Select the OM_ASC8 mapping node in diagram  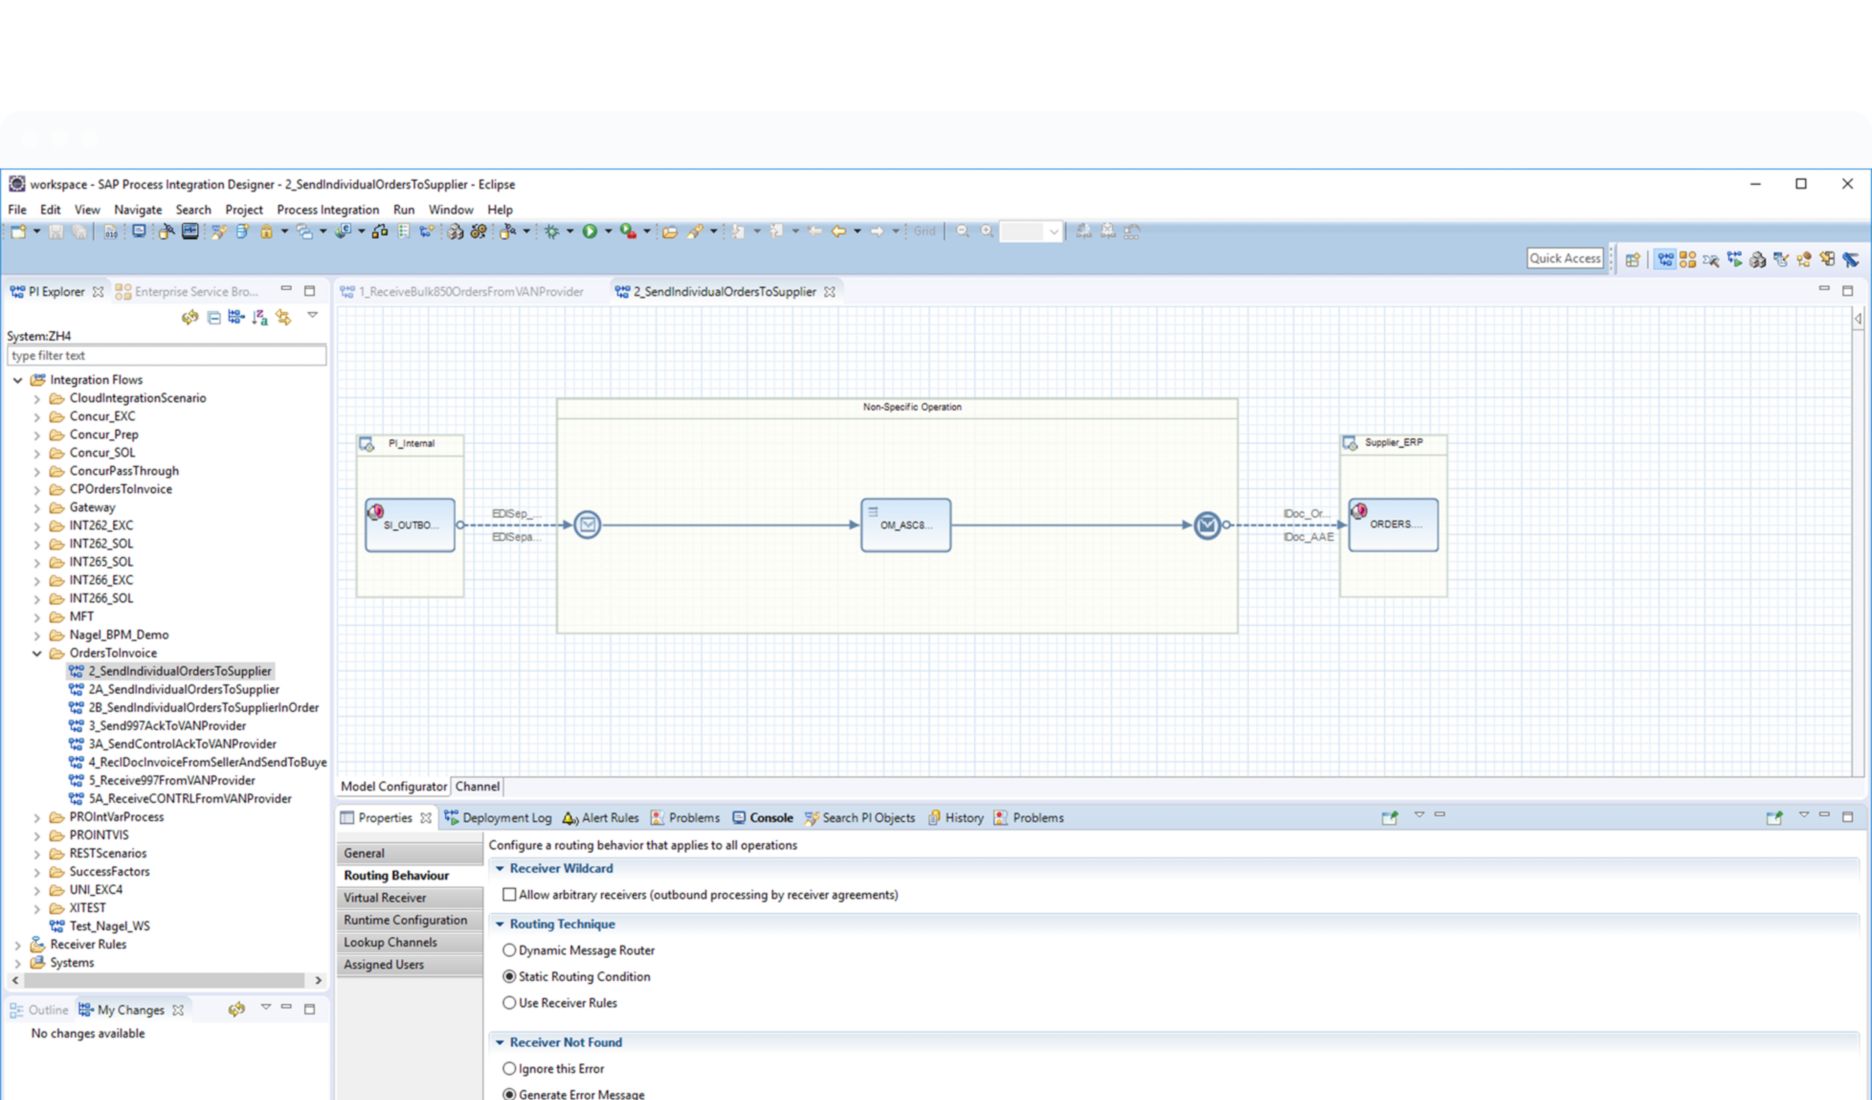[905, 525]
